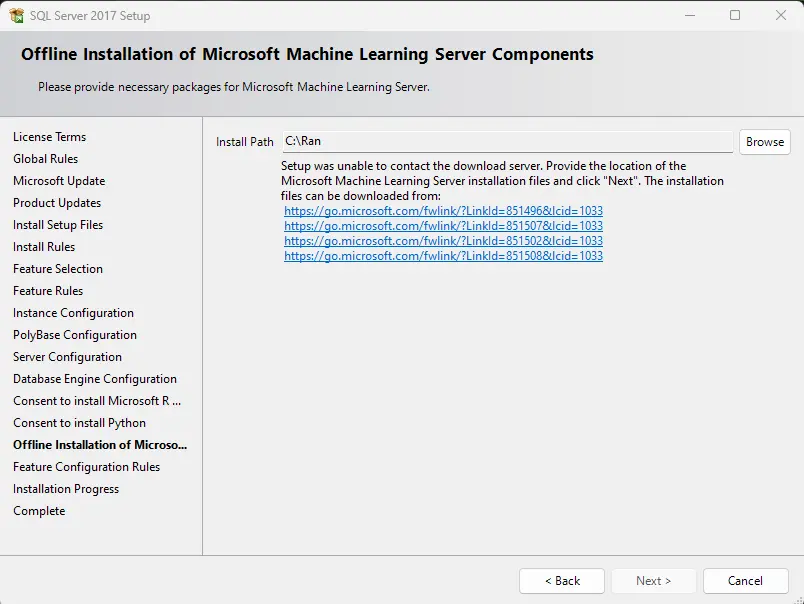The width and height of the screenshot is (804, 604).
Task: Click the subtitle Please provide necessary packages text
Action: click(x=234, y=87)
